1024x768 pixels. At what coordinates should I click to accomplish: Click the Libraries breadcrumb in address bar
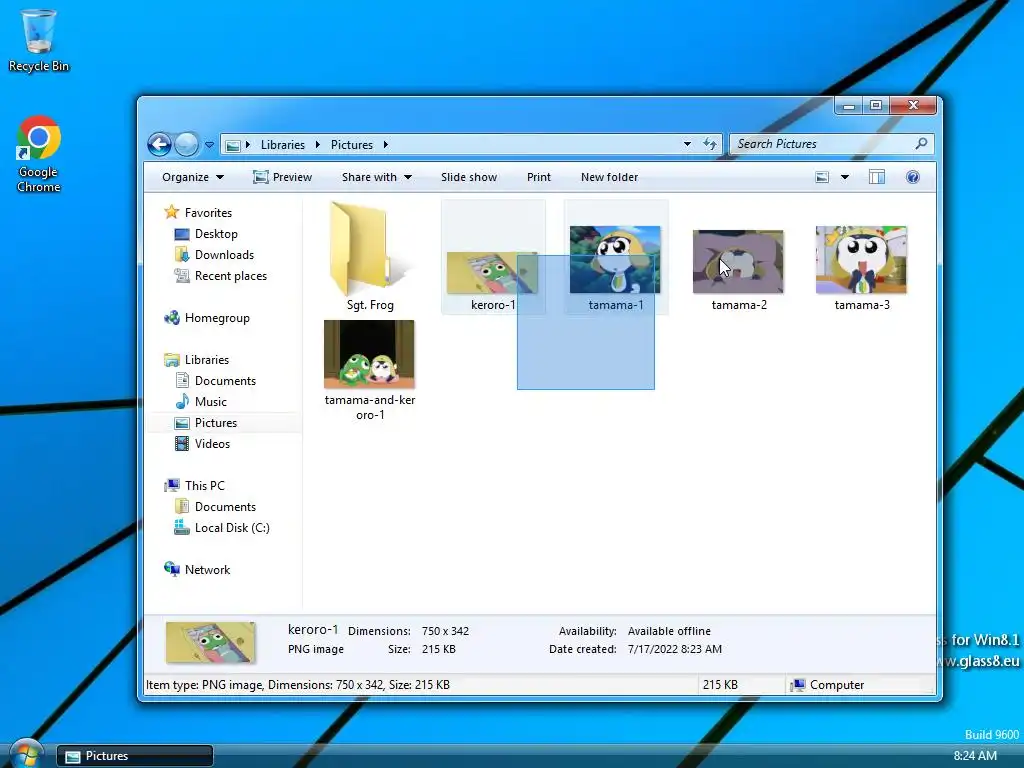283,145
